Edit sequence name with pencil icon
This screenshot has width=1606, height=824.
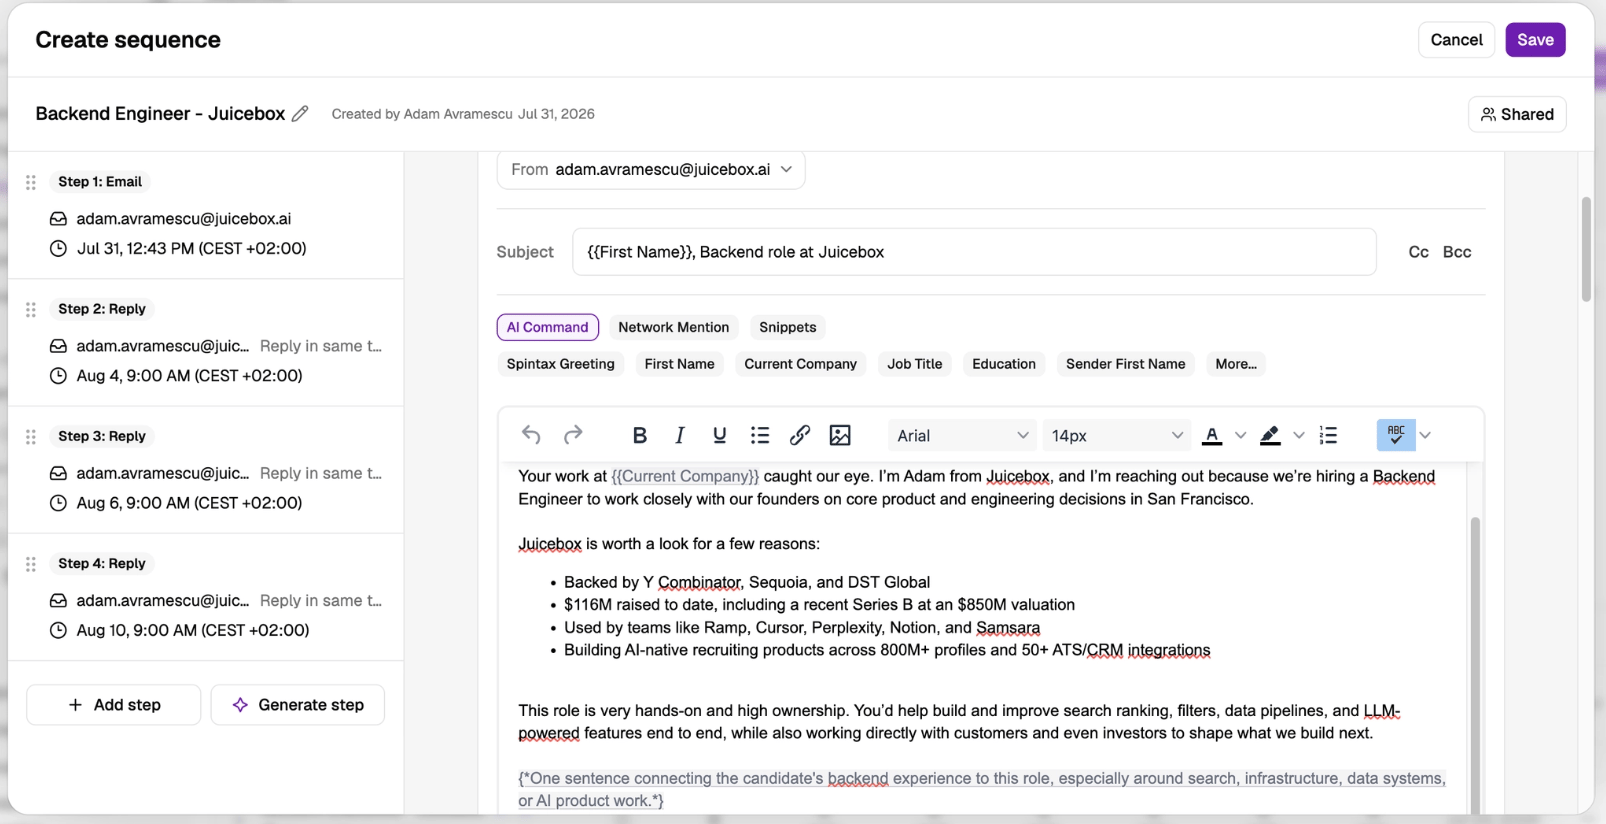coord(300,114)
